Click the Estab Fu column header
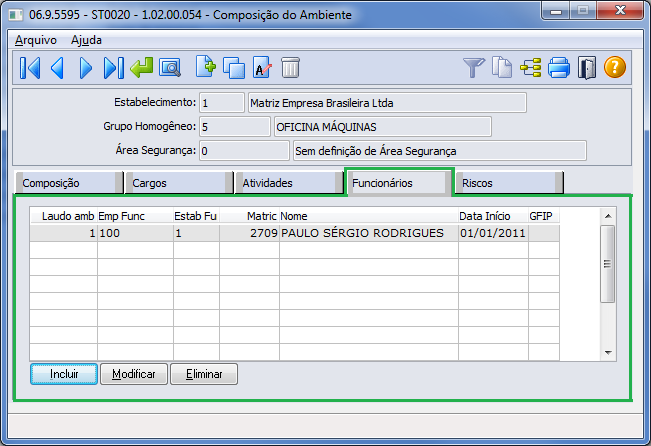The width and height of the screenshot is (651, 446). 196,216
